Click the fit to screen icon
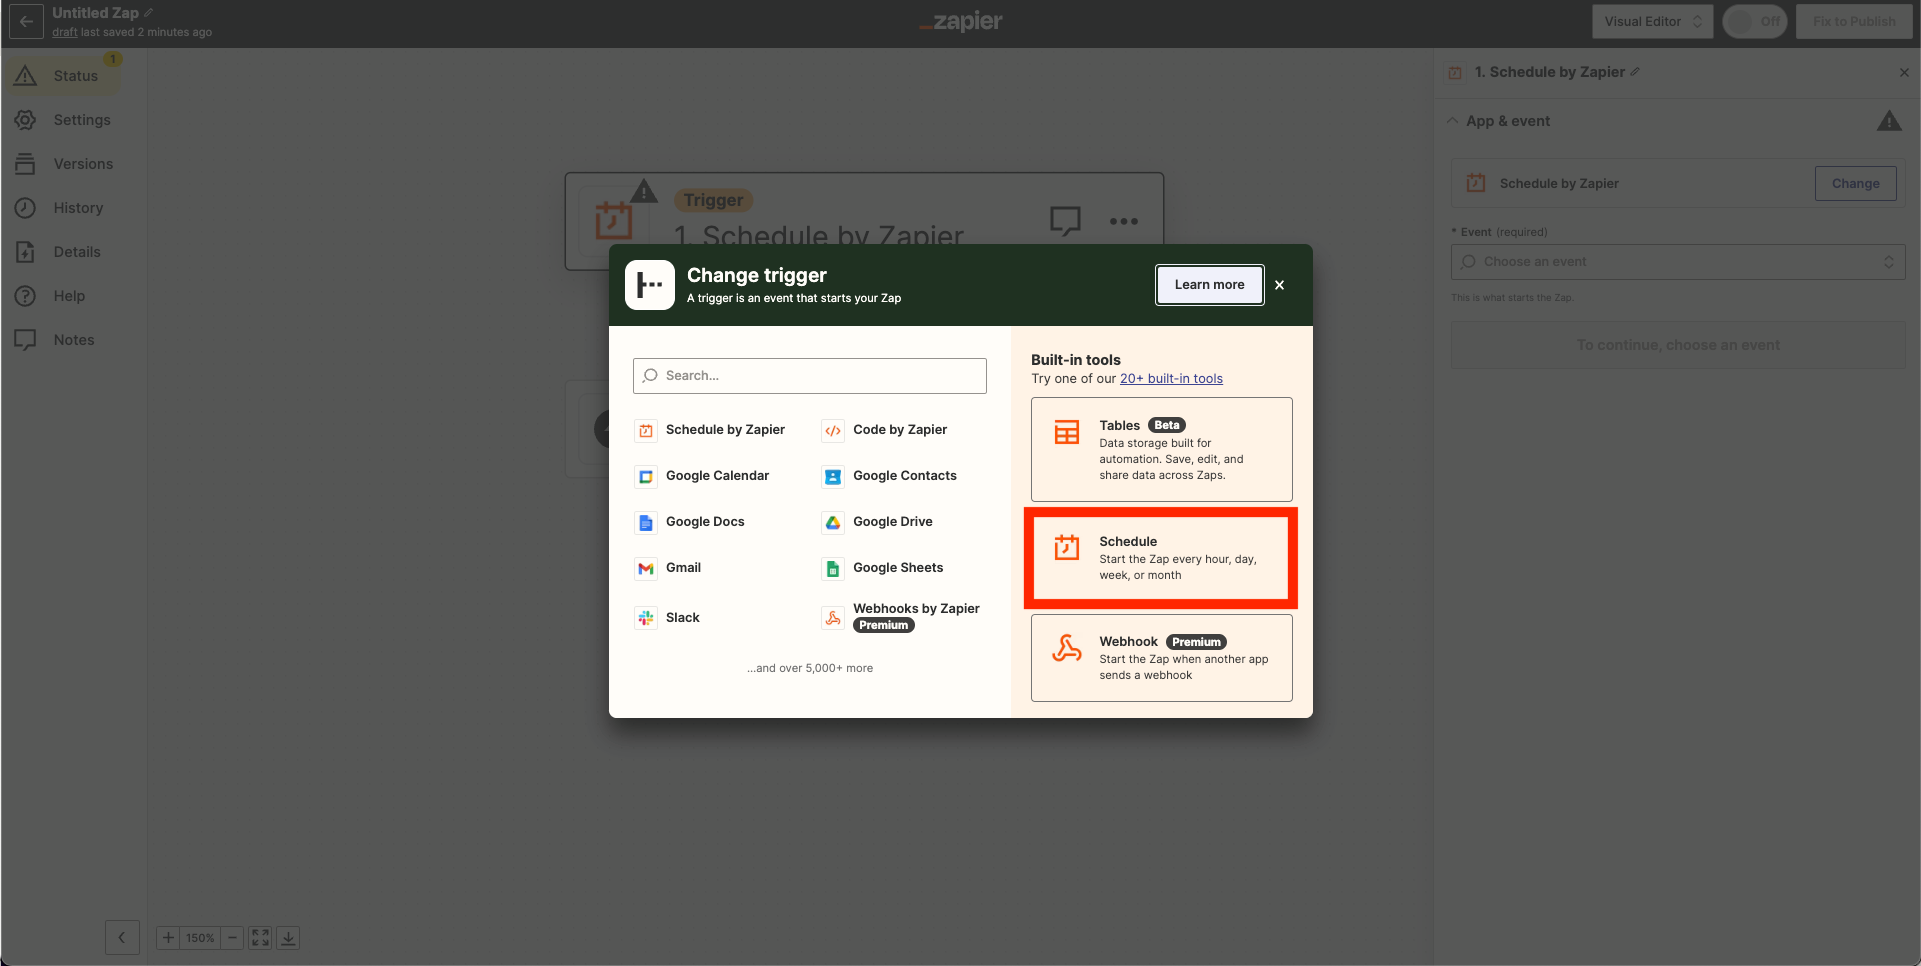Screen dimensions: 1921x966 (260, 938)
